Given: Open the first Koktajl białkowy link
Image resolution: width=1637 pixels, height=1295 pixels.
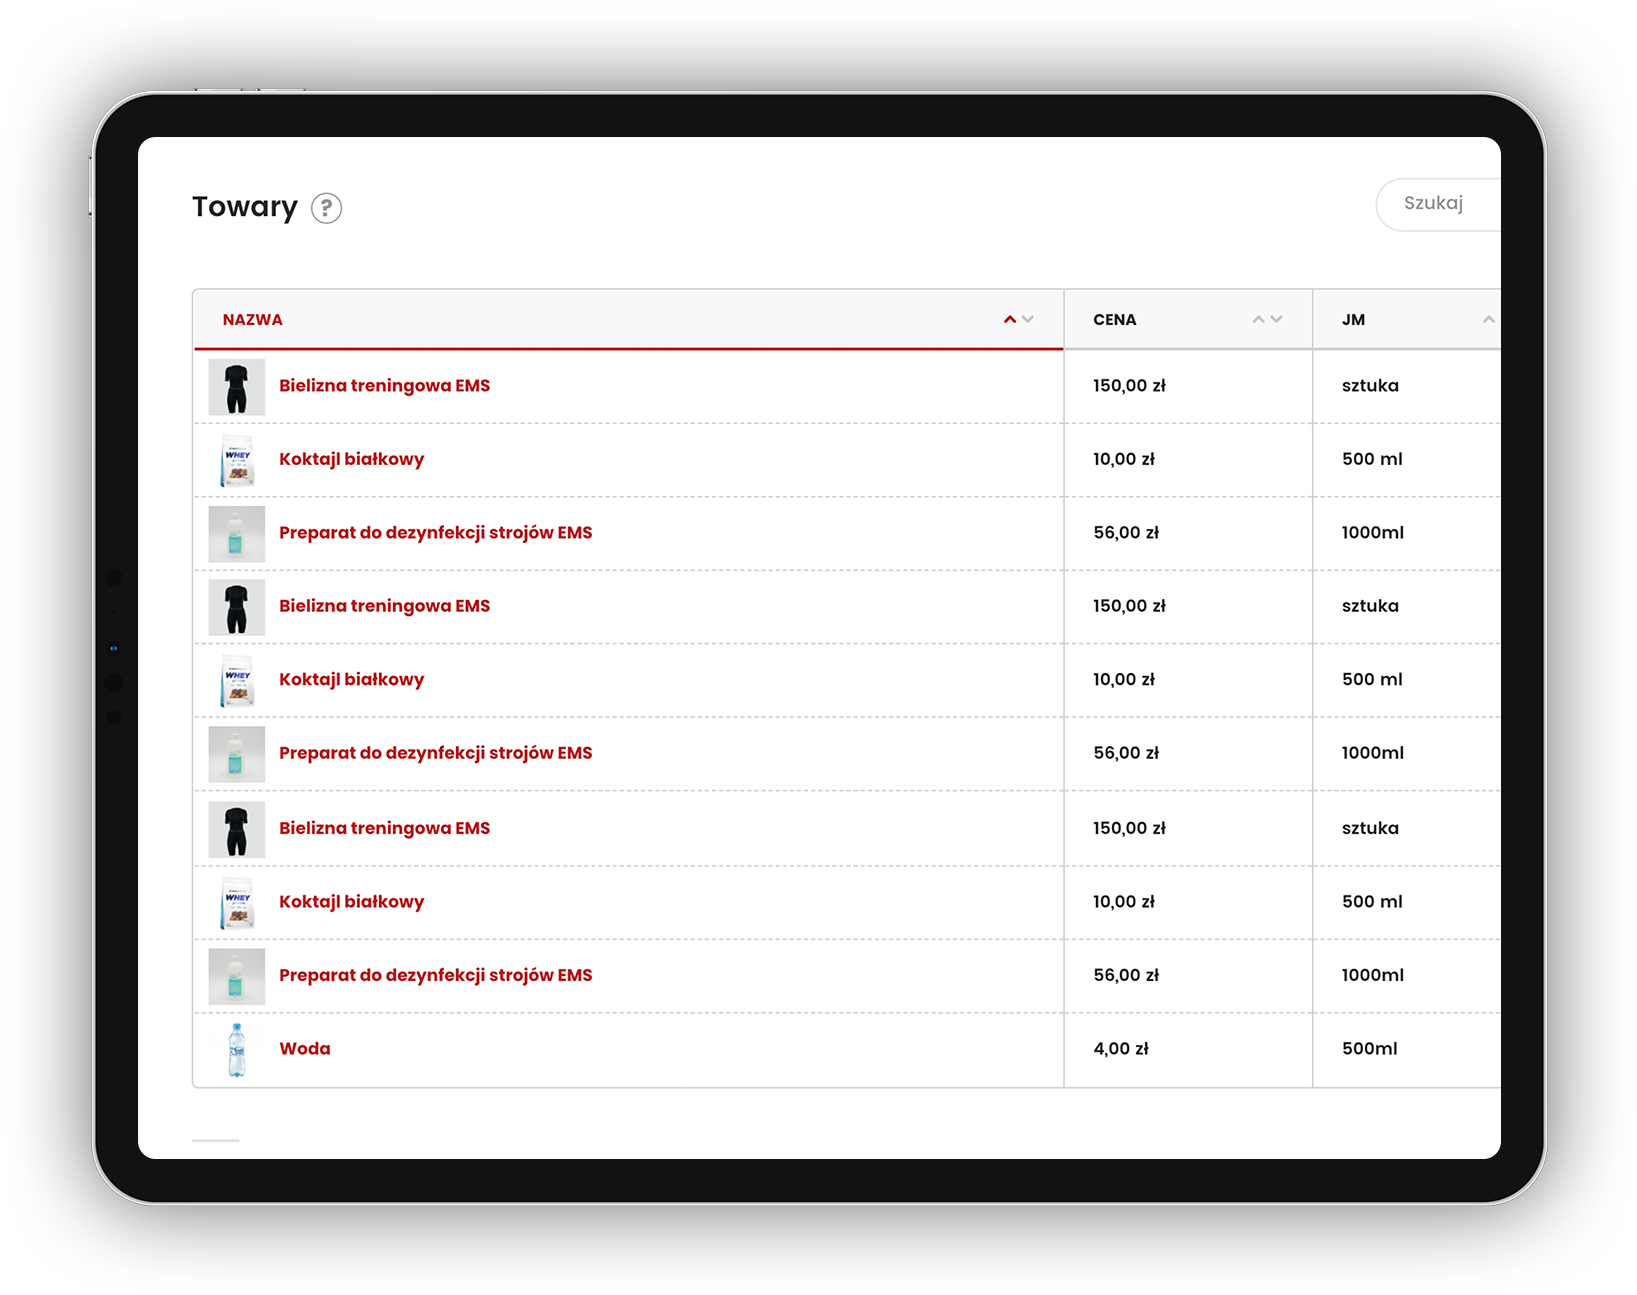Looking at the screenshot, I should [x=351, y=460].
